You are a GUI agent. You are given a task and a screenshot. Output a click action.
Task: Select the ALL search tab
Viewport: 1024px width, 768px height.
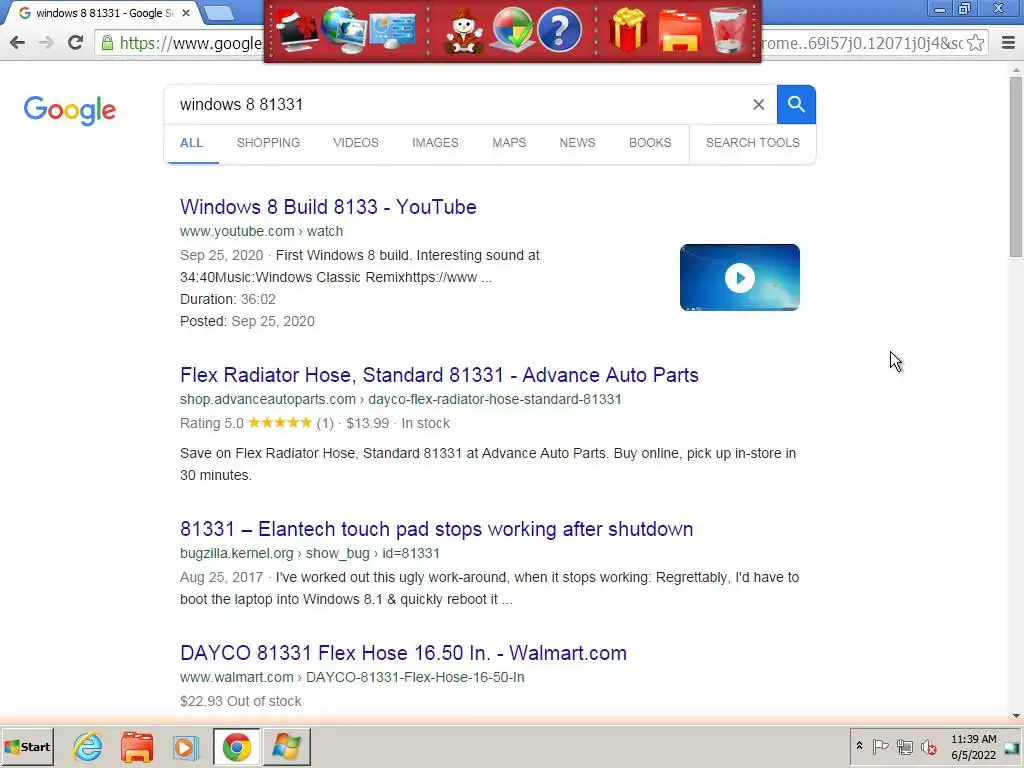tap(191, 142)
